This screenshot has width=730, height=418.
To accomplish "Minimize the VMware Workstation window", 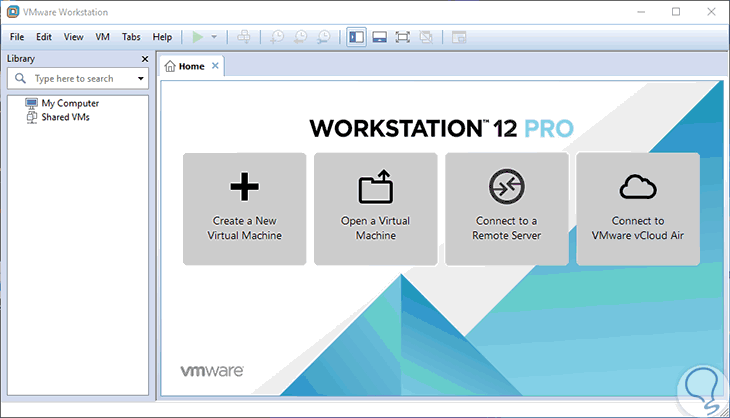I will click(641, 12).
